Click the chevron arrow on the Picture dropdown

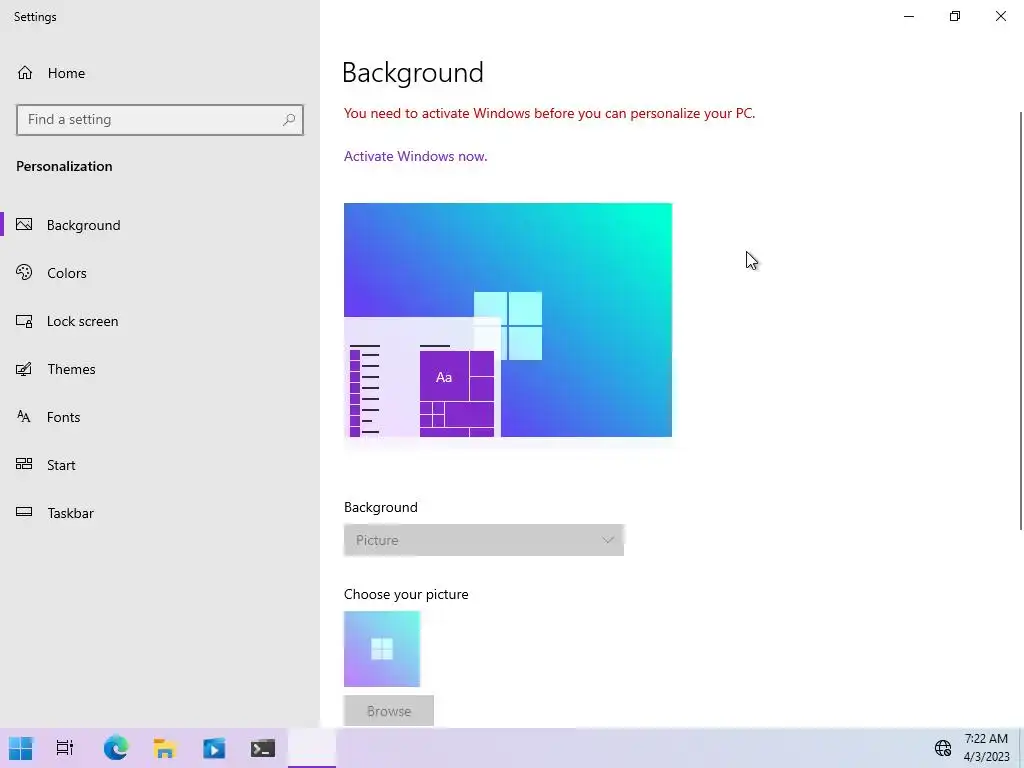click(608, 540)
